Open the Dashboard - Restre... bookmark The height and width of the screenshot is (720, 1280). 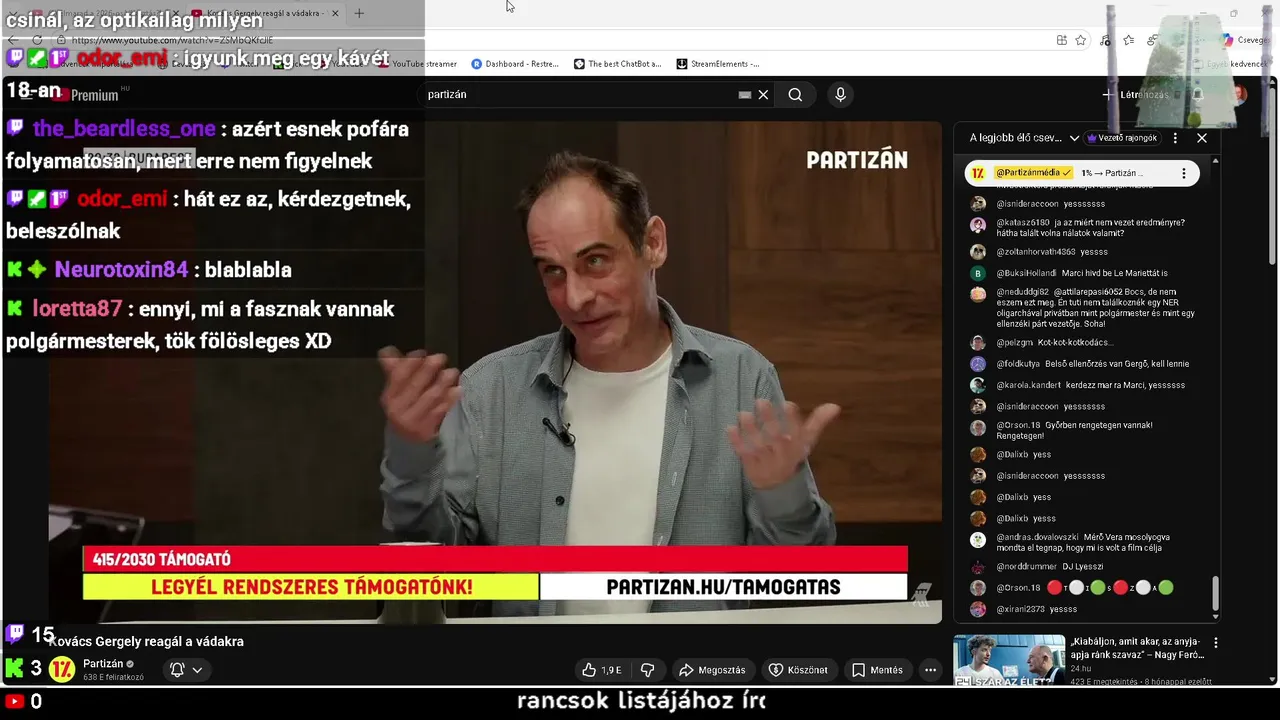tap(514, 64)
